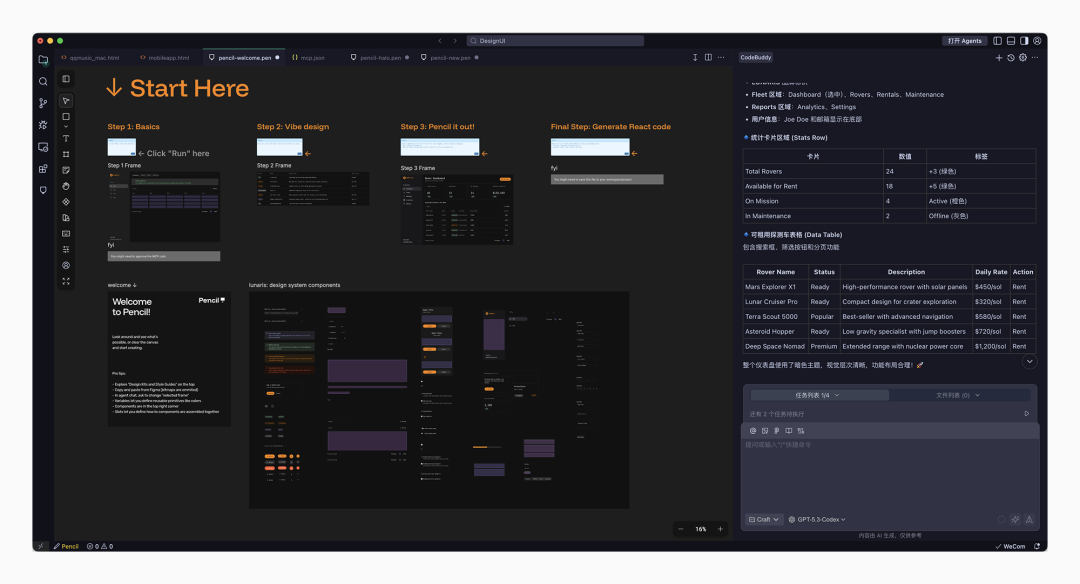Screen dimensions: 1080x584
Task: Toggle the canvas layers panel
Action: (66, 79)
